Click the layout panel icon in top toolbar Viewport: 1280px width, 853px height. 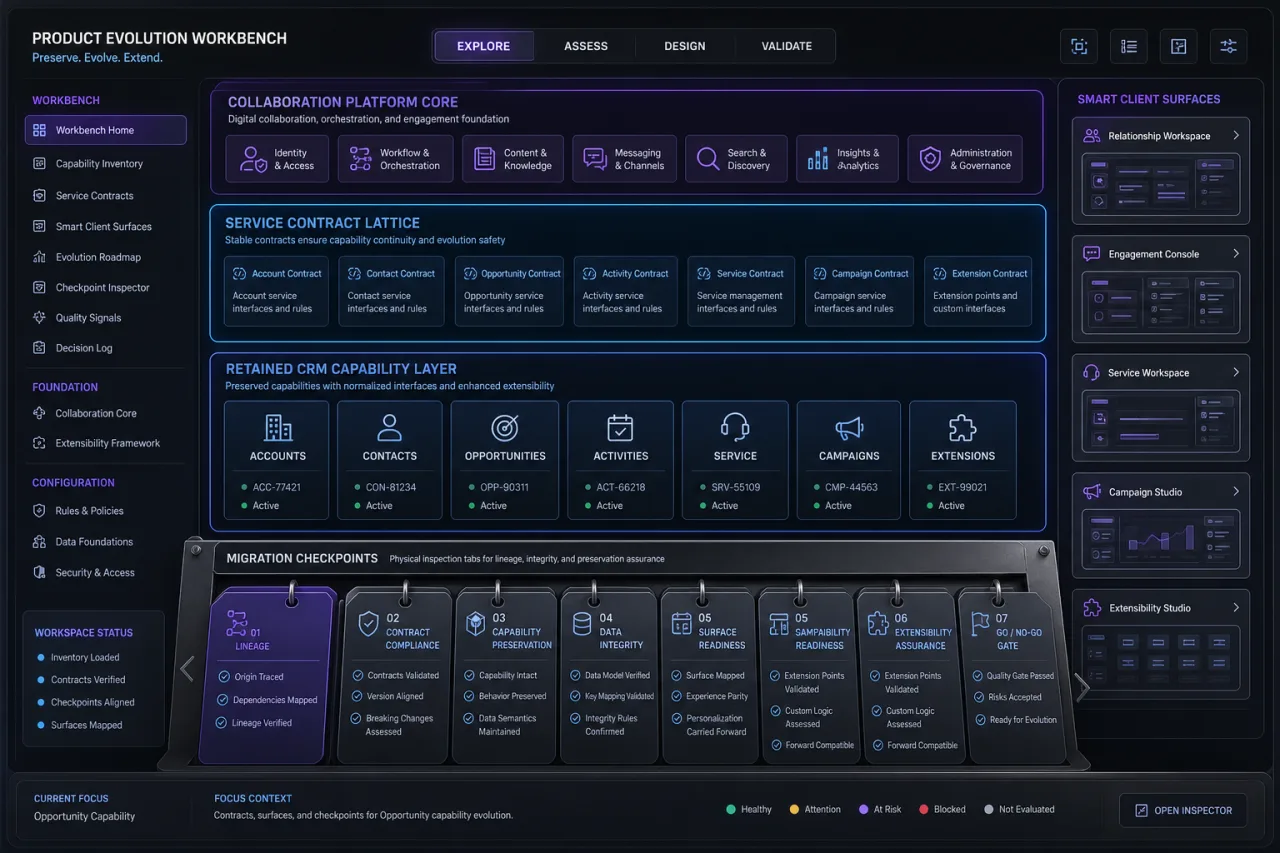pyautogui.click(x=1179, y=46)
